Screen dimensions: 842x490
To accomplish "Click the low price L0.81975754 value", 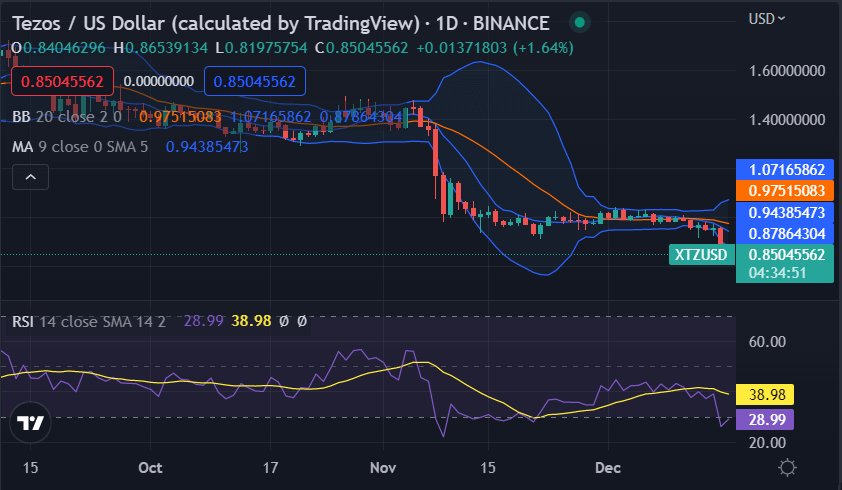I will pyautogui.click(x=262, y=48).
